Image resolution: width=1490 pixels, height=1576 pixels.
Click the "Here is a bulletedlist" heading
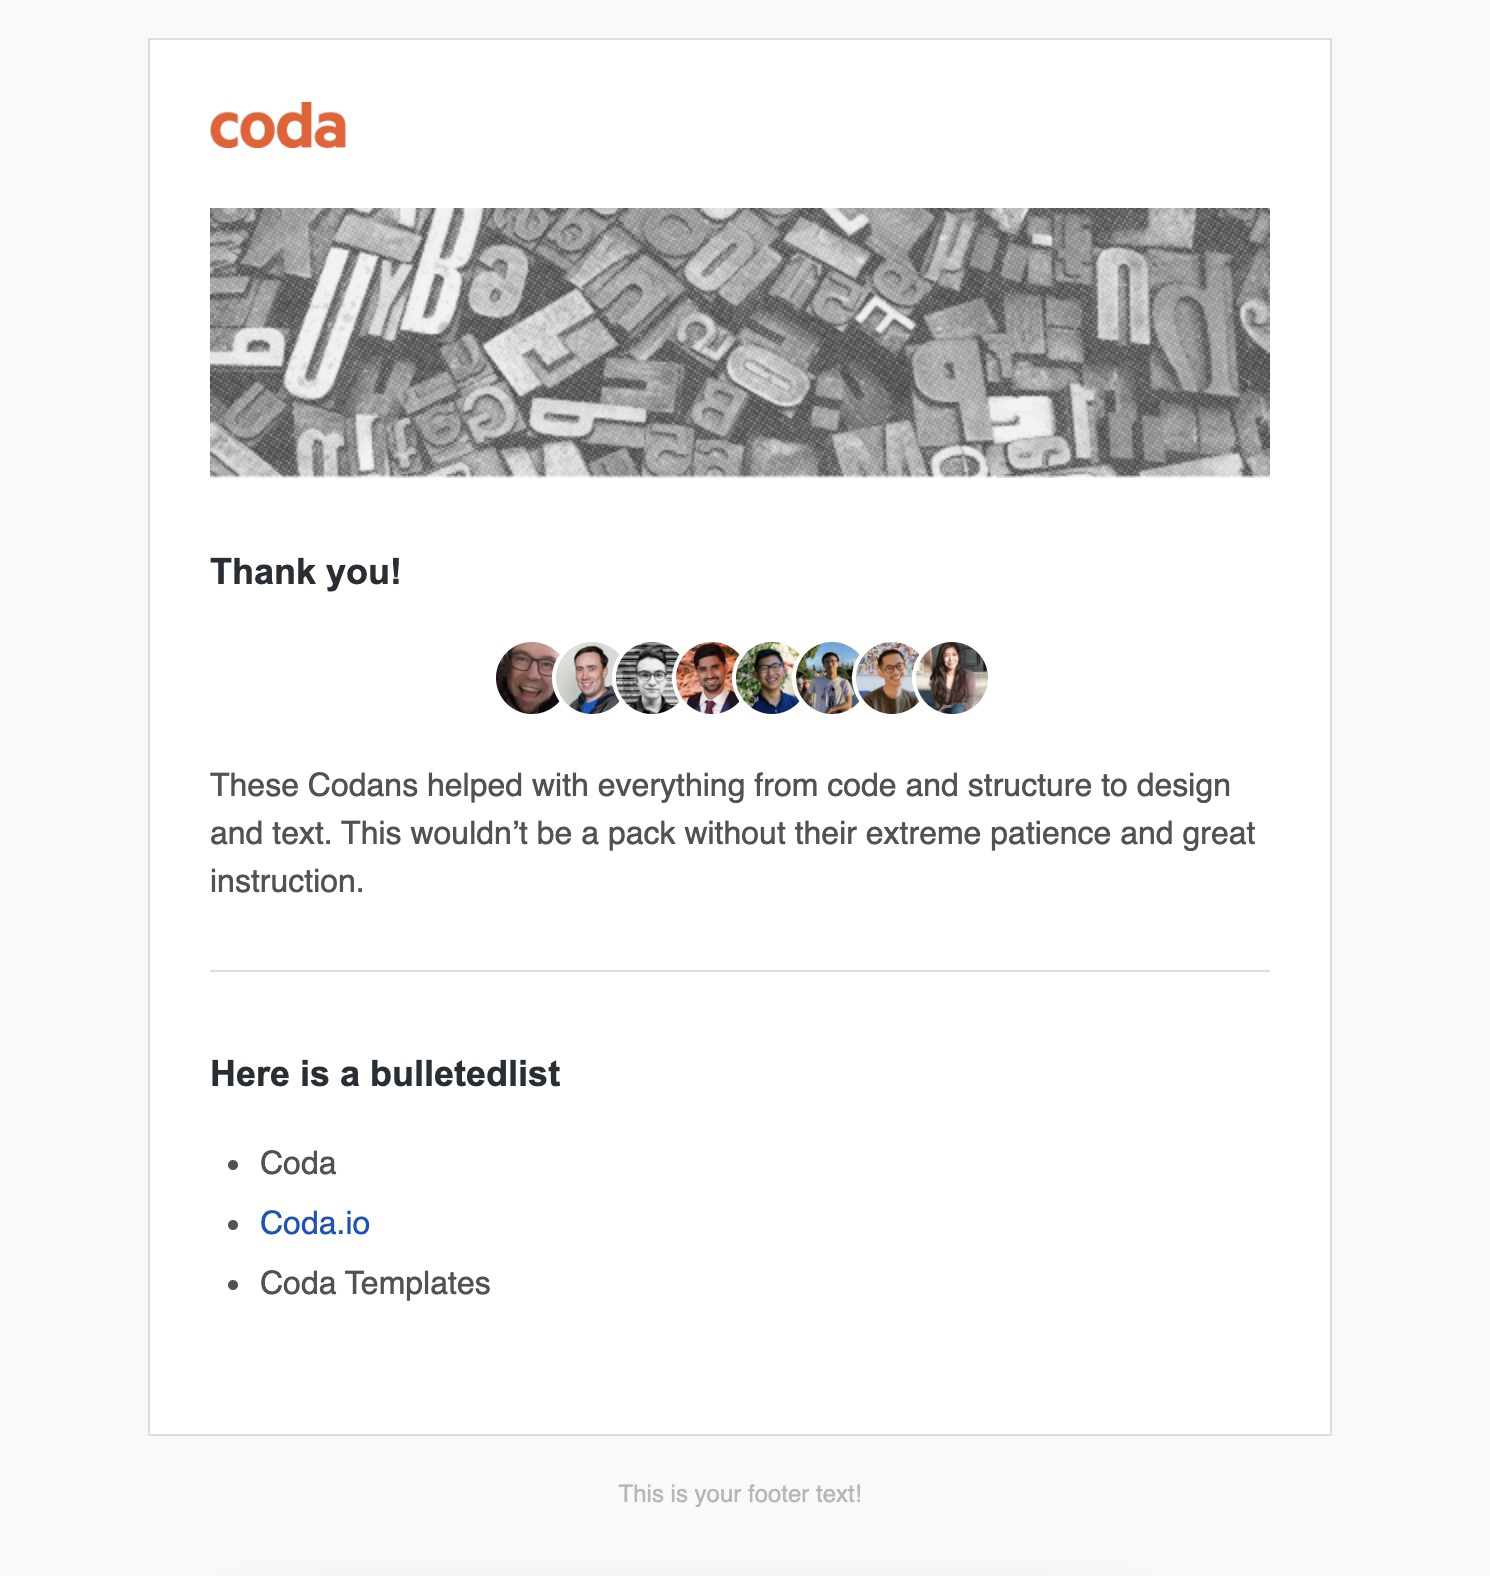tap(385, 1074)
